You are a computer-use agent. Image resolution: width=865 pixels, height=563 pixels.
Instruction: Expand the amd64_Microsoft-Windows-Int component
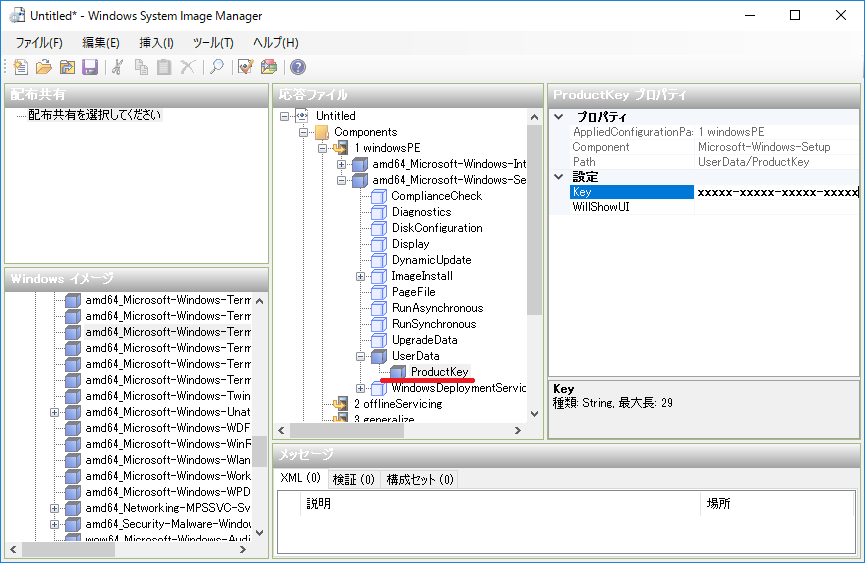click(341, 164)
